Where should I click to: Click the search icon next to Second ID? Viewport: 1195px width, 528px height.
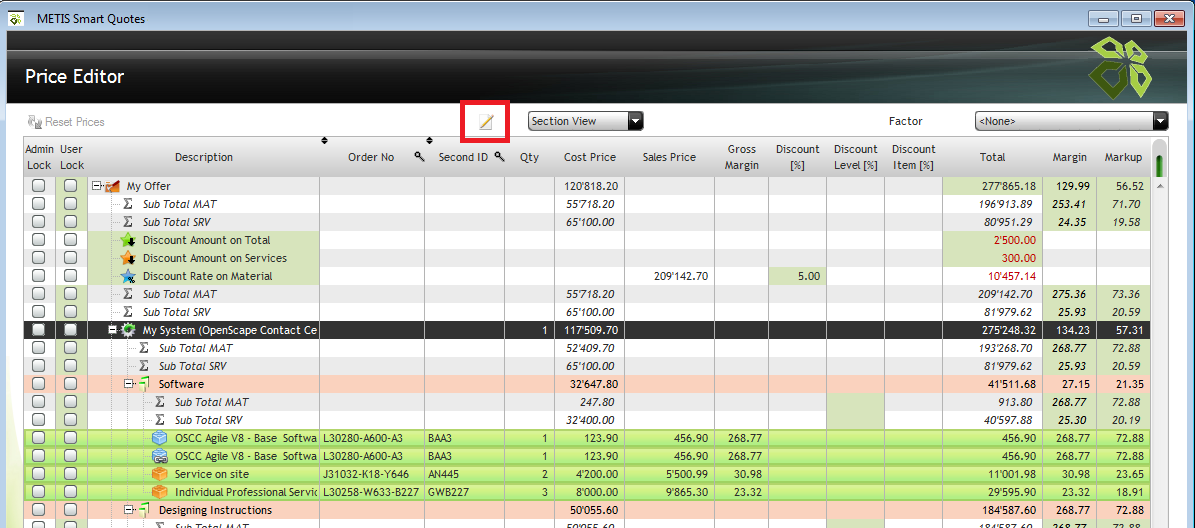click(498, 157)
